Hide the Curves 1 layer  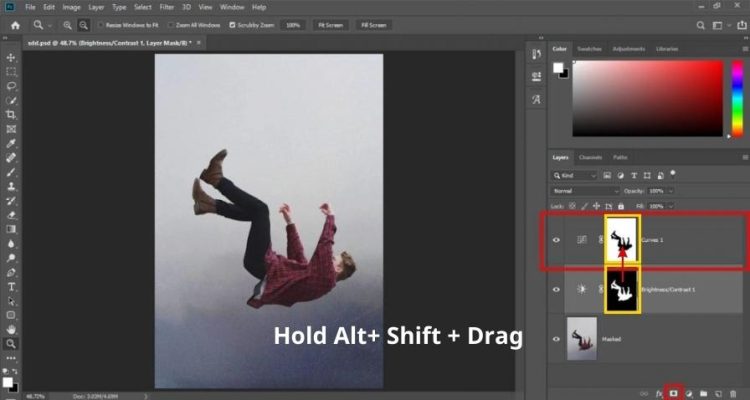coord(556,240)
